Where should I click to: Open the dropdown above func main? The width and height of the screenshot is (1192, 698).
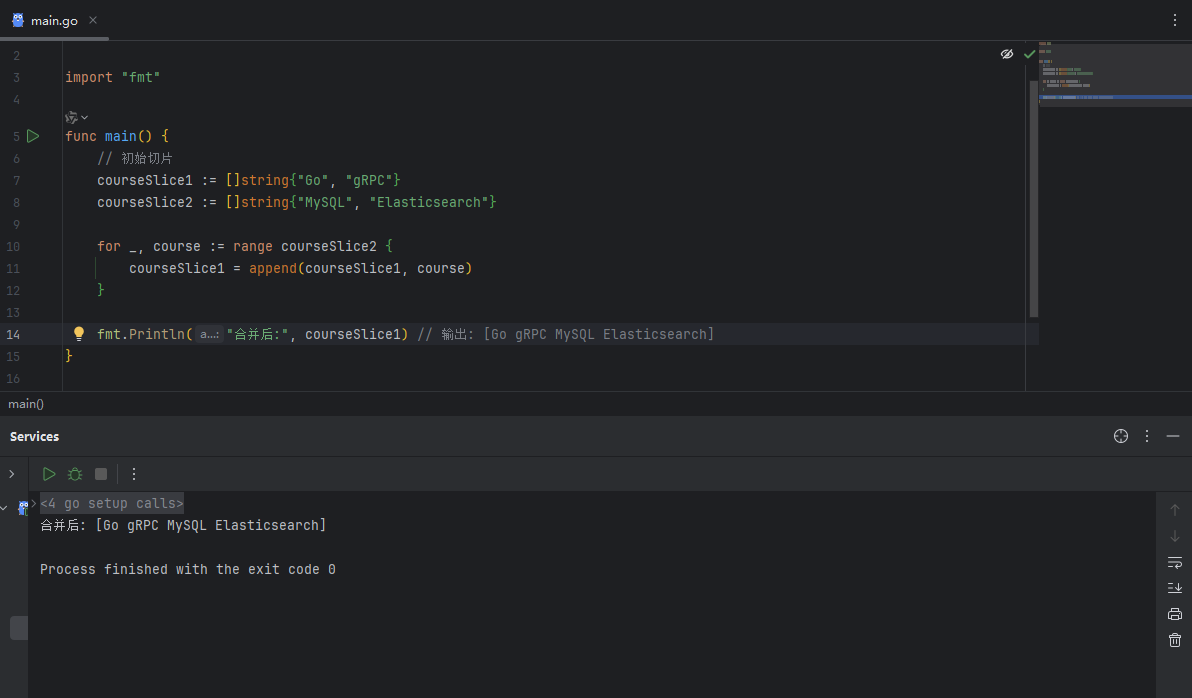pyautogui.click(x=77, y=117)
